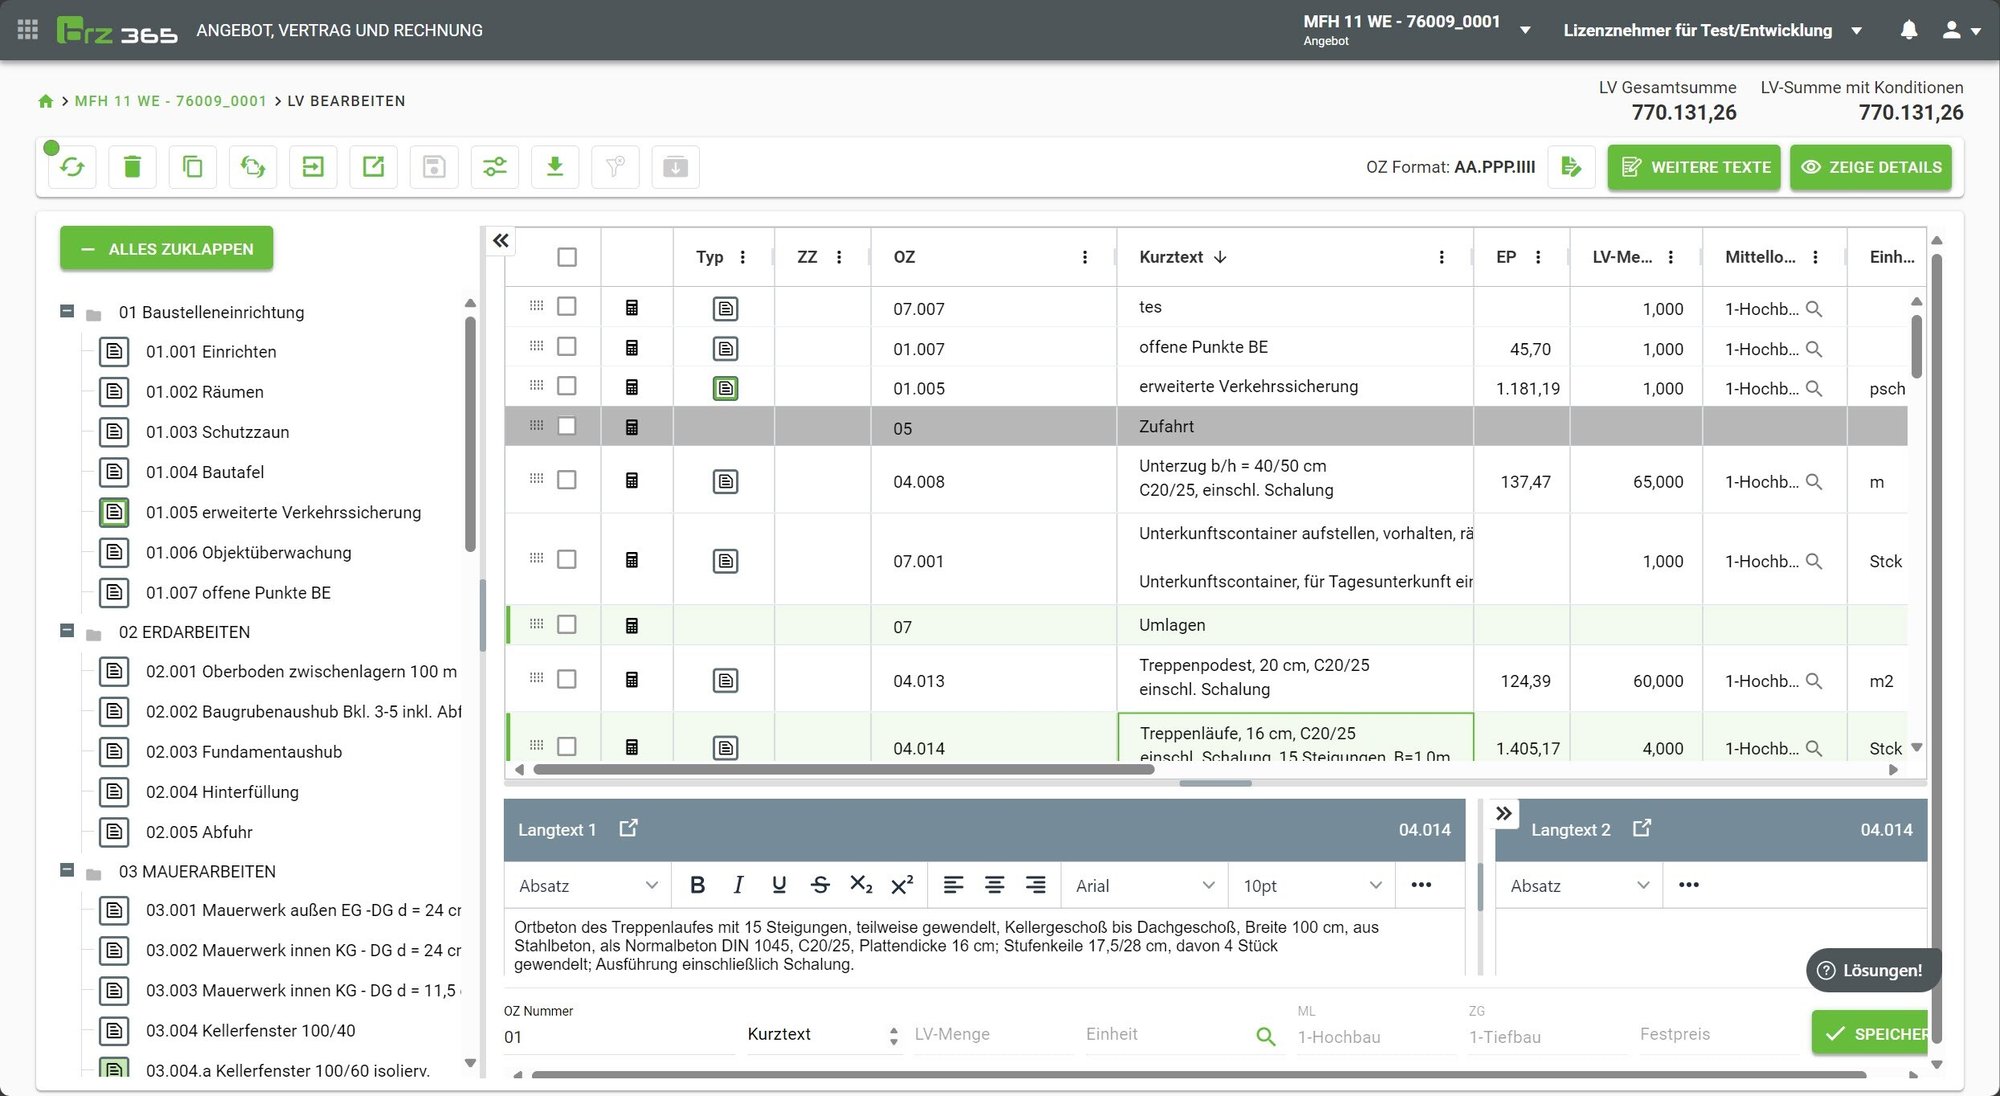
Task: Click the download arrow icon in toolbar
Action: click(x=555, y=167)
